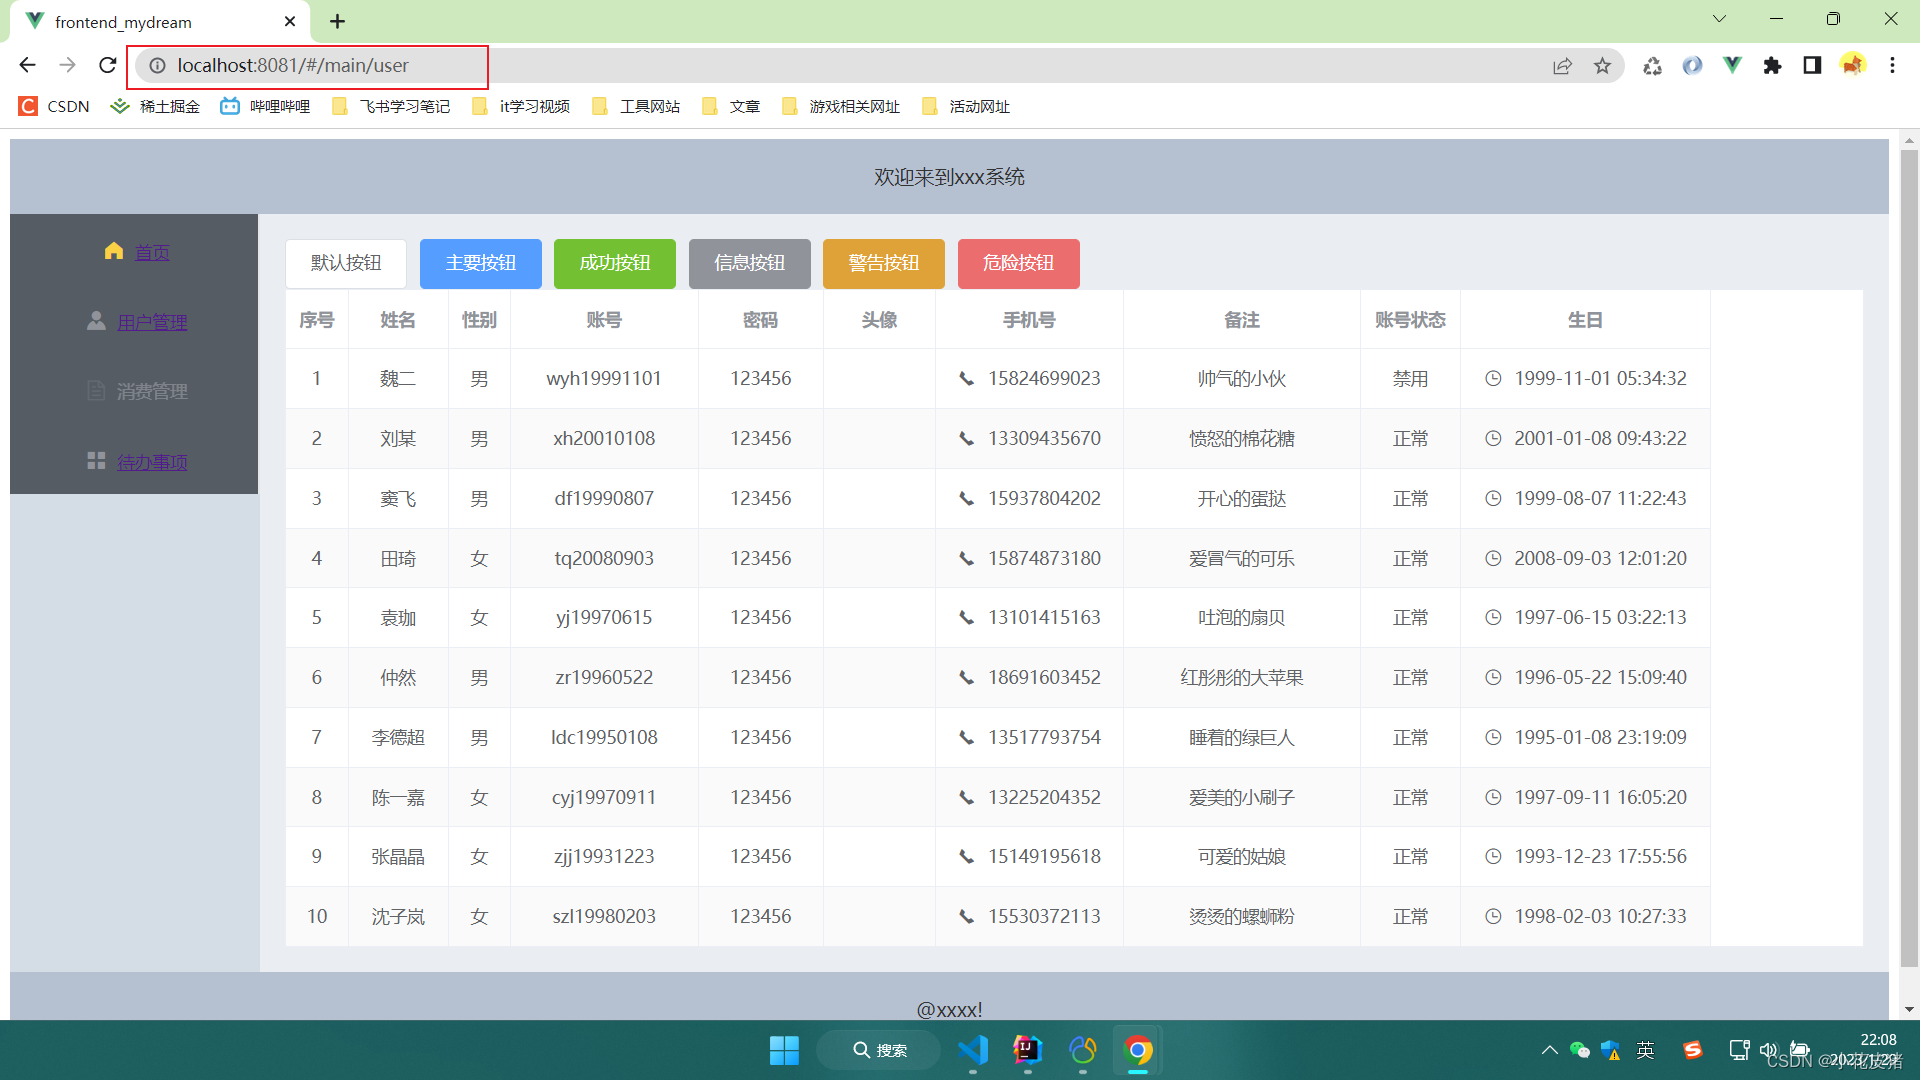1920x1080 pixels.
Task: Click the 危险按钮 red button
Action: pos(1018,263)
